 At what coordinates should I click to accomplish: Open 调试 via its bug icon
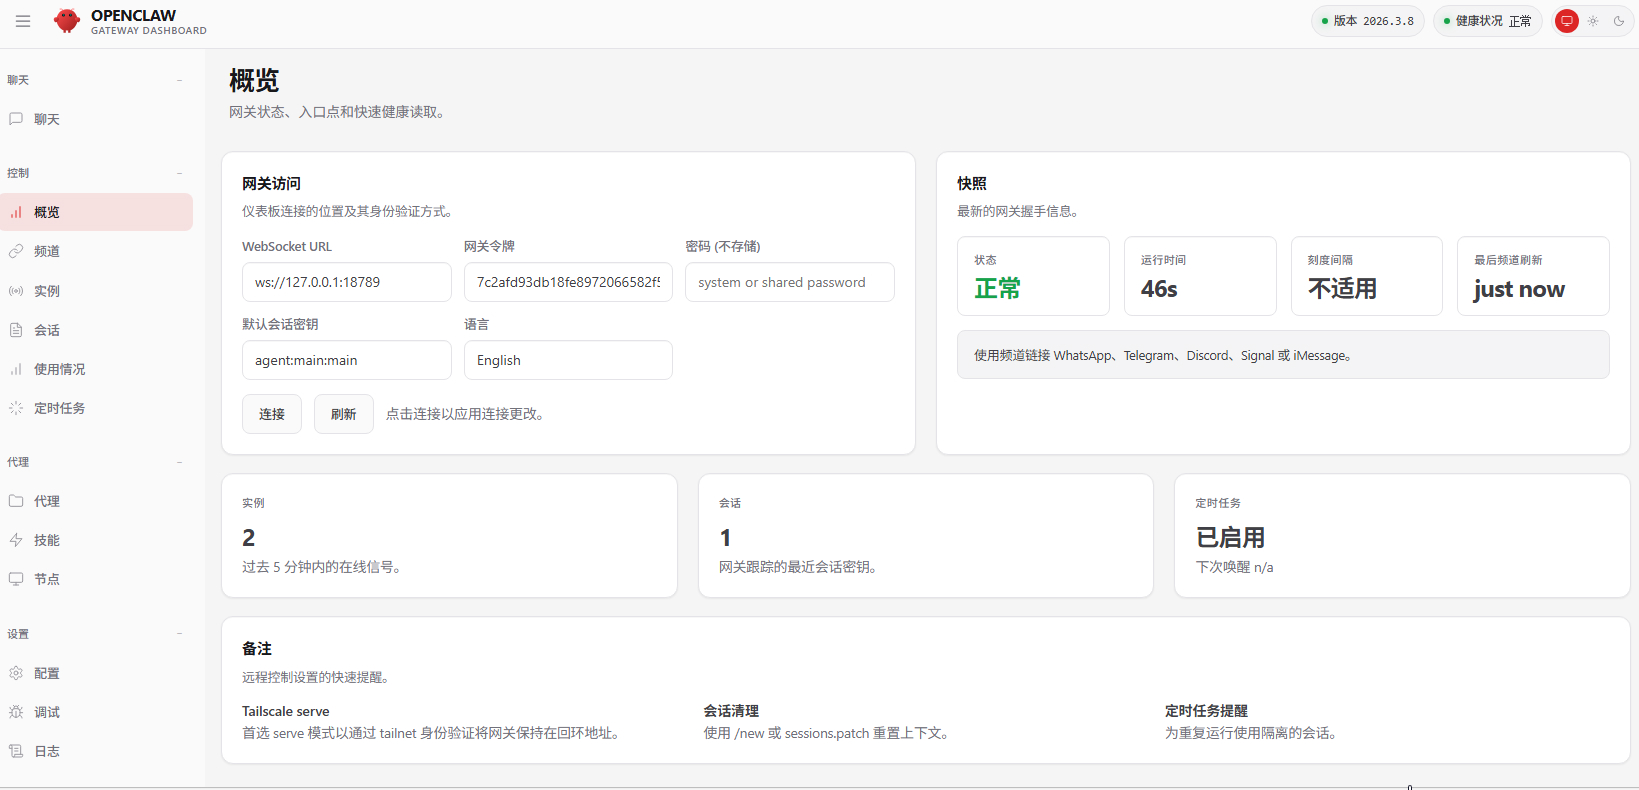(16, 712)
